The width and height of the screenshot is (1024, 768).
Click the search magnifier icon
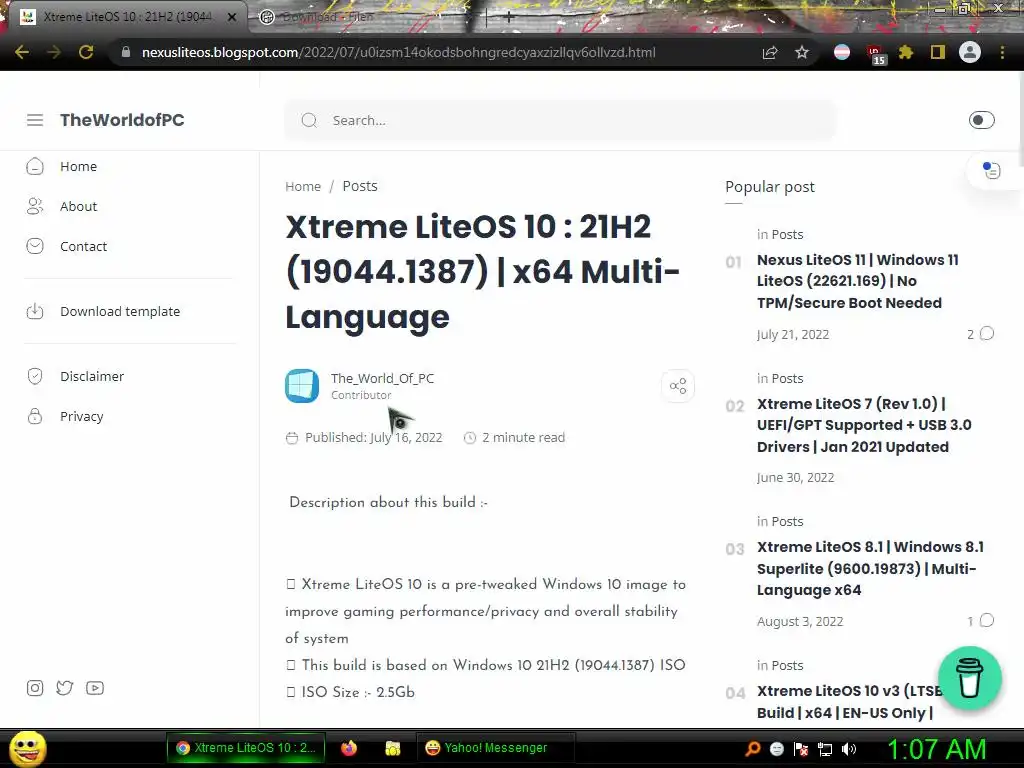coord(309,120)
